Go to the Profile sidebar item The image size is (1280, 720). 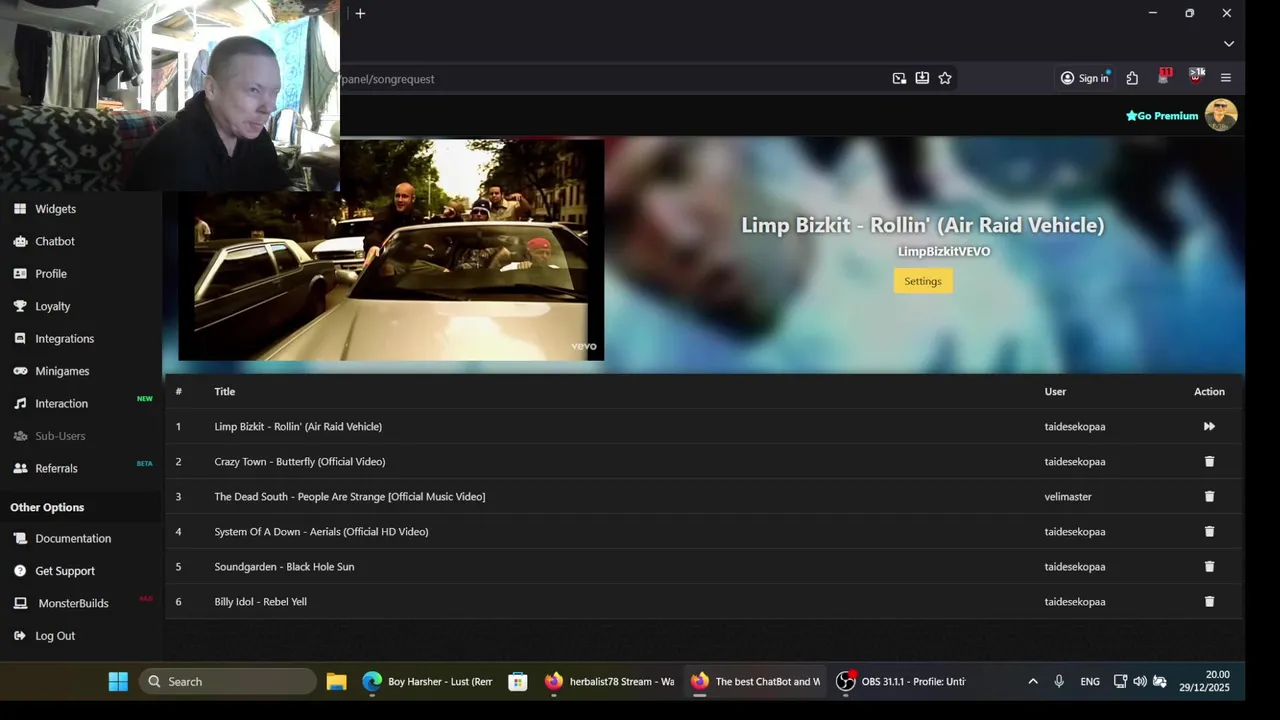[51, 274]
